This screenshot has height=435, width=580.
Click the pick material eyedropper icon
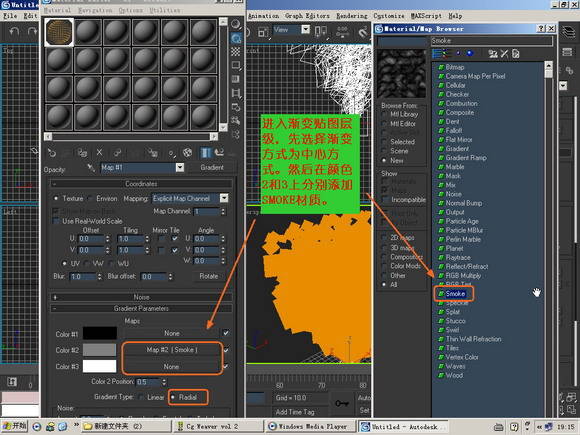(x=91, y=168)
